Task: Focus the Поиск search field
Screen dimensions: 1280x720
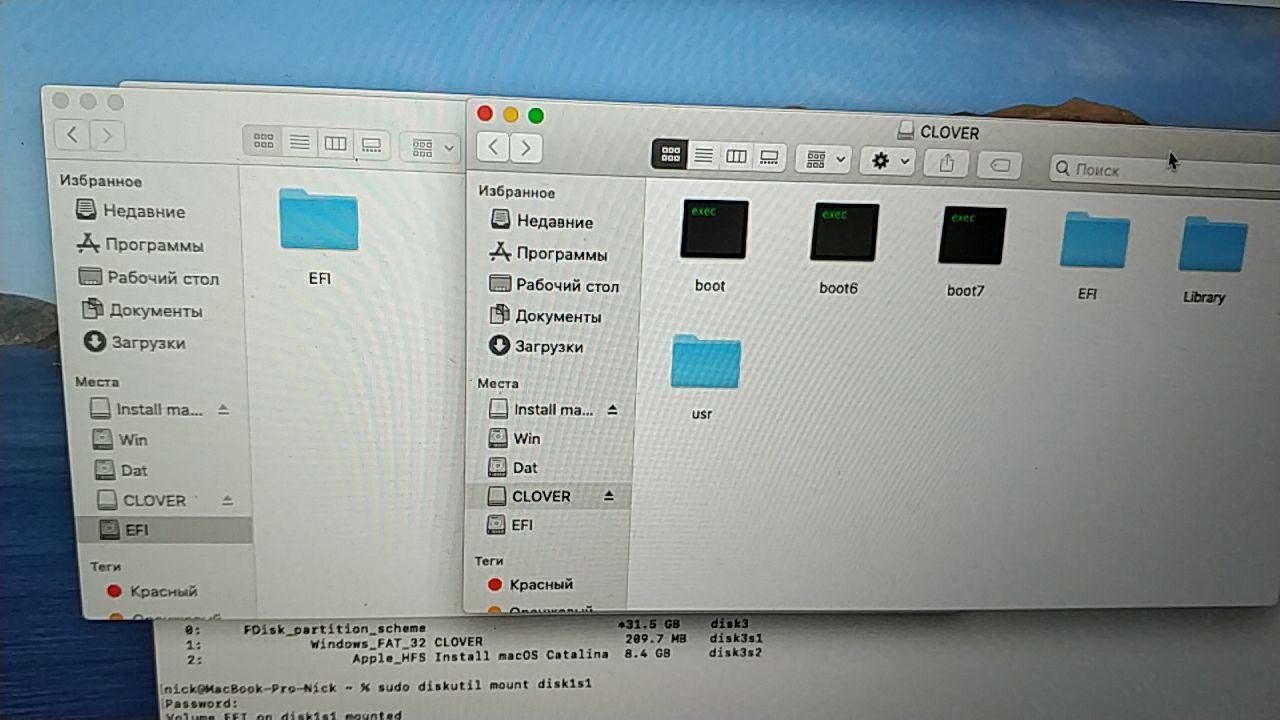Action: 1165,171
